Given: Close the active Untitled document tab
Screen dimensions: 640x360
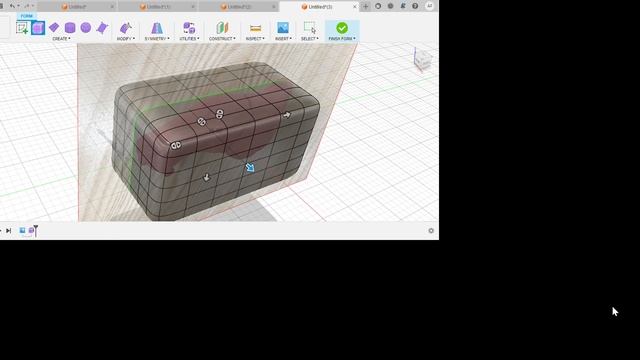Looking at the screenshot, I should (x=354, y=7).
